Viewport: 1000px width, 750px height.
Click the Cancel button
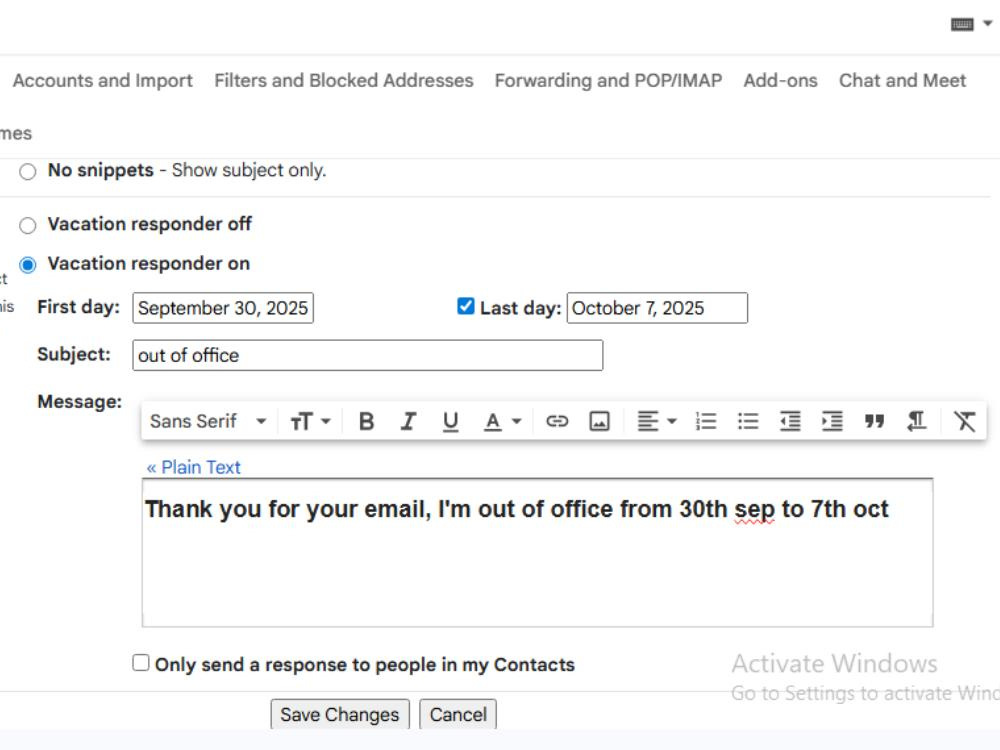[458, 714]
